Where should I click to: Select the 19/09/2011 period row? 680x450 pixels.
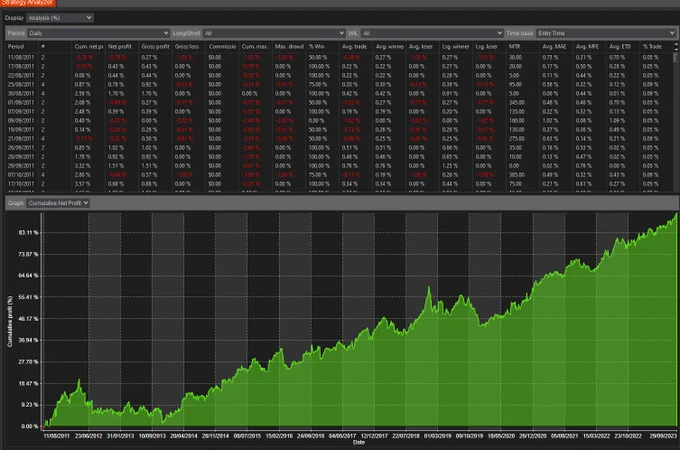[339, 130]
